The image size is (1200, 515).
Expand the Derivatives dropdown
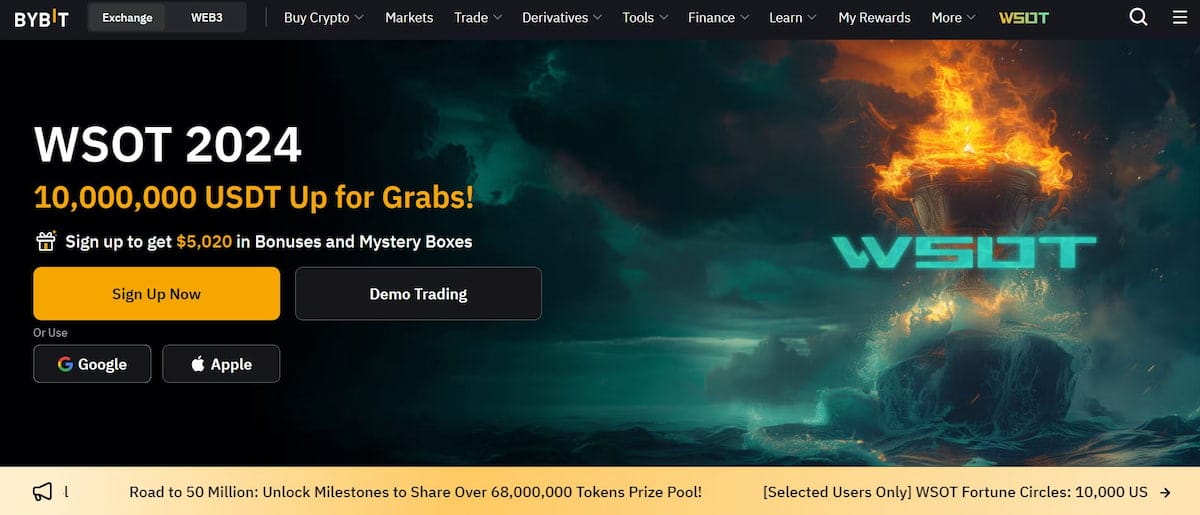562,18
